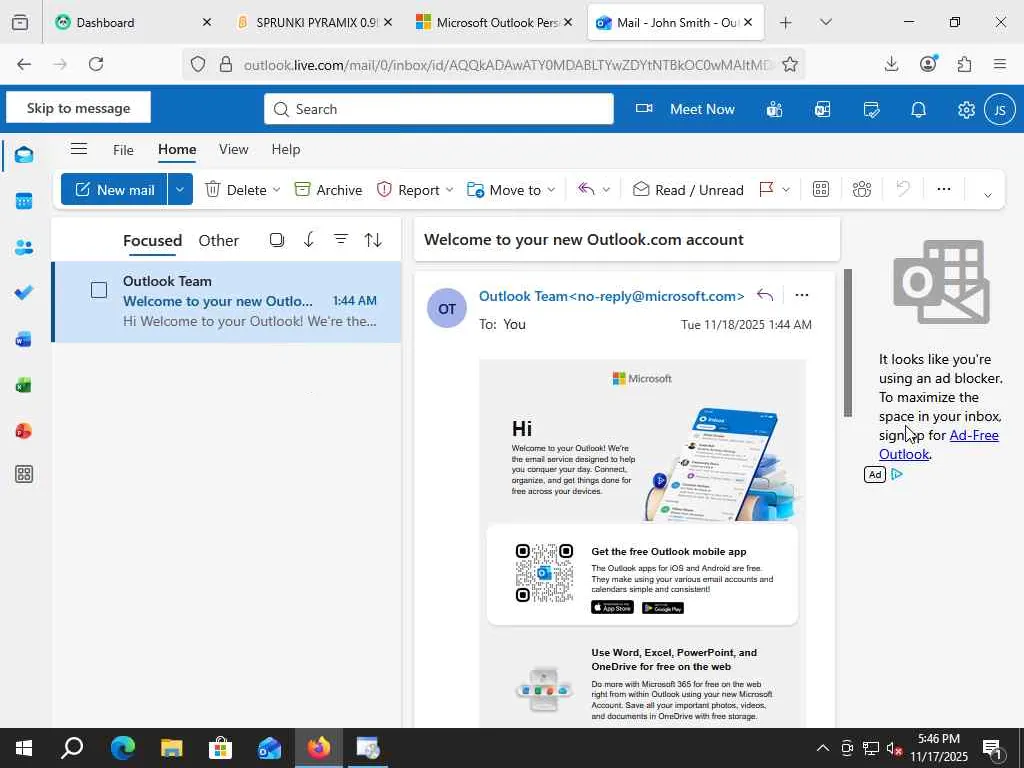1024x768 pixels.
Task: Open the ribbon's more options ellipsis
Action: pyautogui.click(x=944, y=189)
